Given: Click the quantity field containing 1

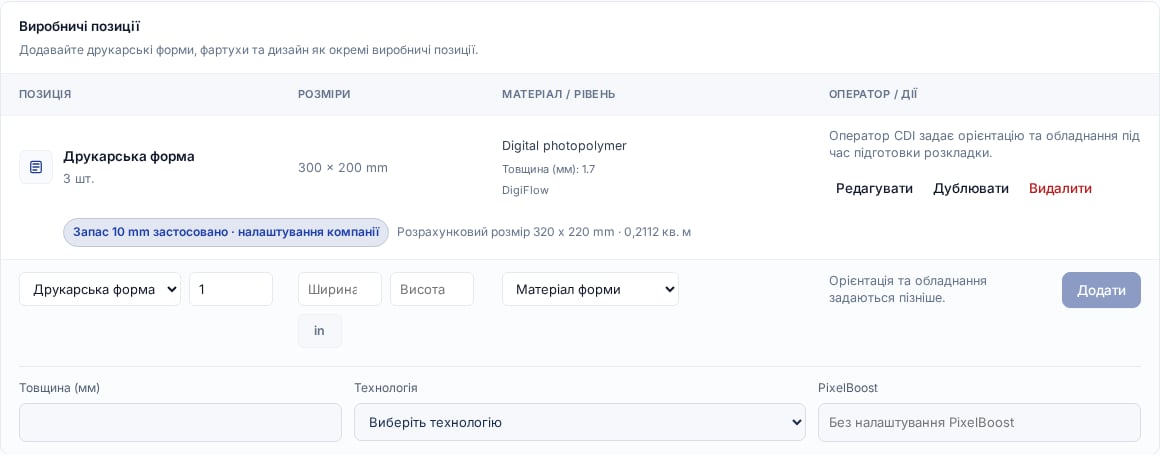Looking at the screenshot, I should coord(231,289).
